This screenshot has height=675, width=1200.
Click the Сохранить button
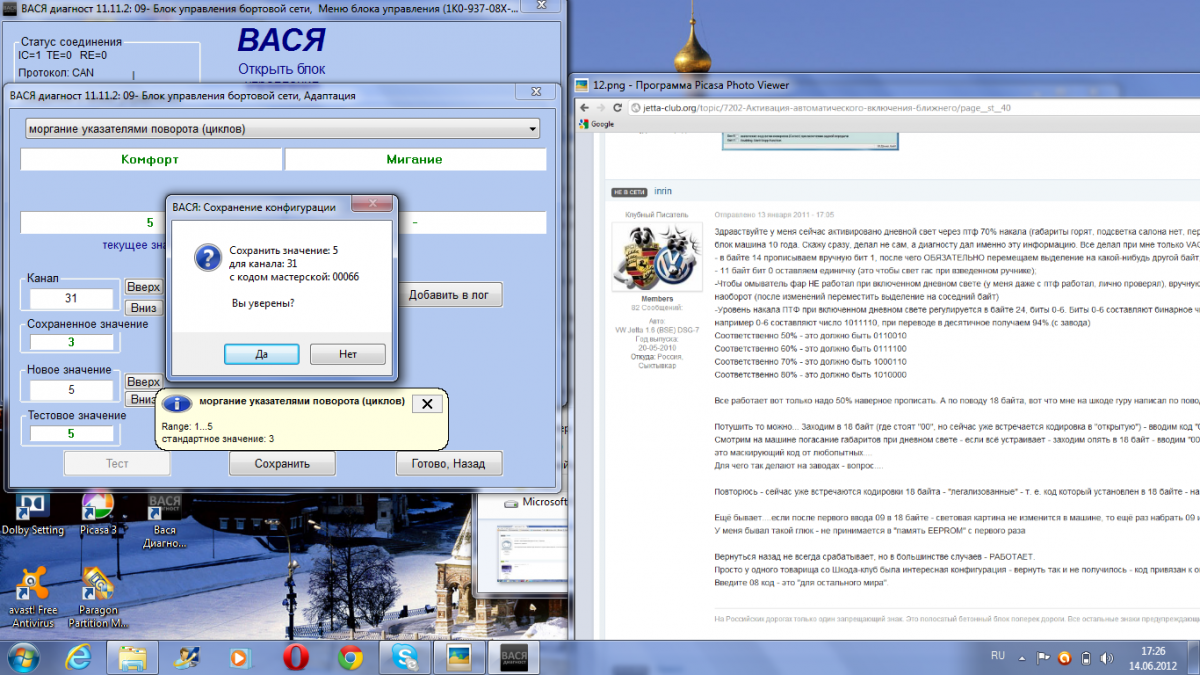282,464
